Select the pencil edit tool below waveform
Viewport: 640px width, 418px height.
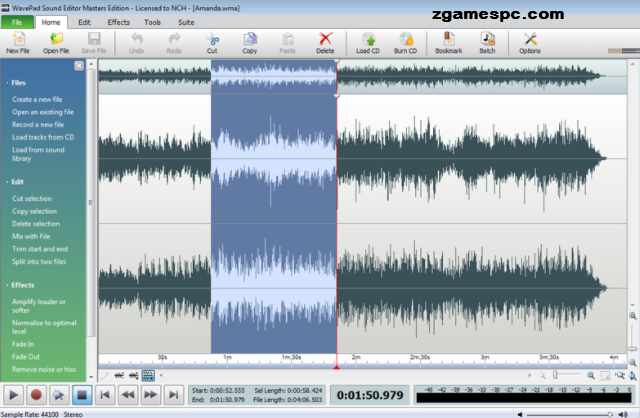105,376
